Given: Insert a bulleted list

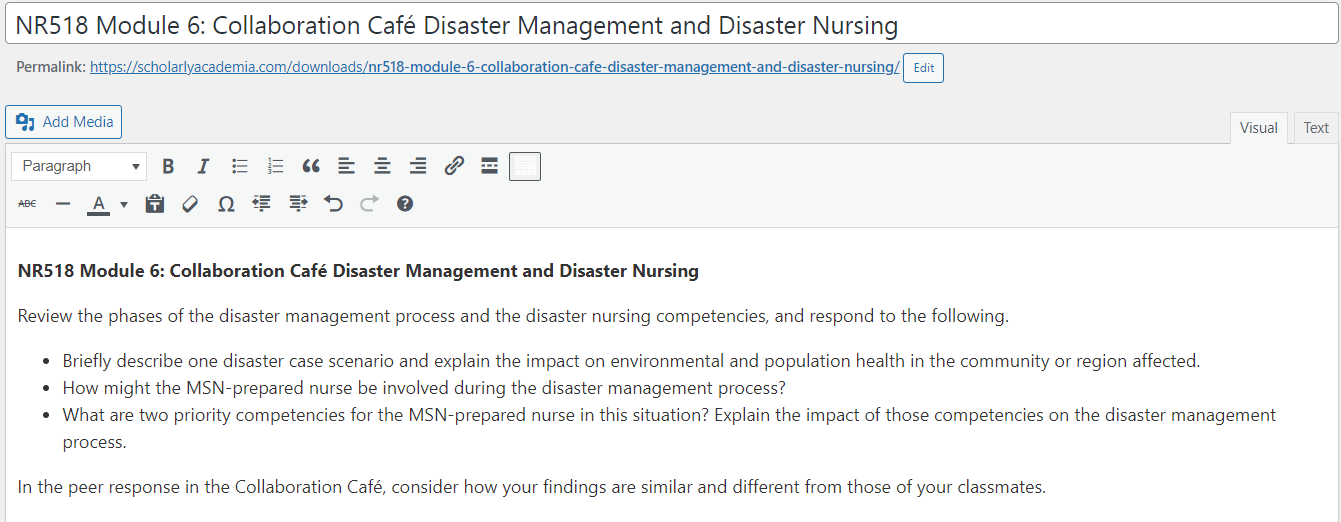Looking at the screenshot, I should 240,166.
